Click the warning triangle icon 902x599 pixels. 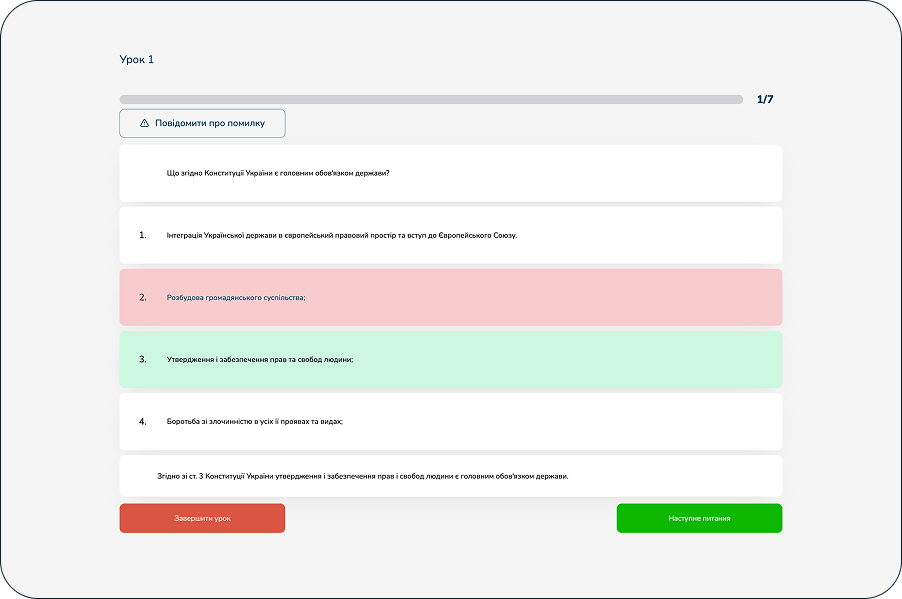(x=144, y=123)
